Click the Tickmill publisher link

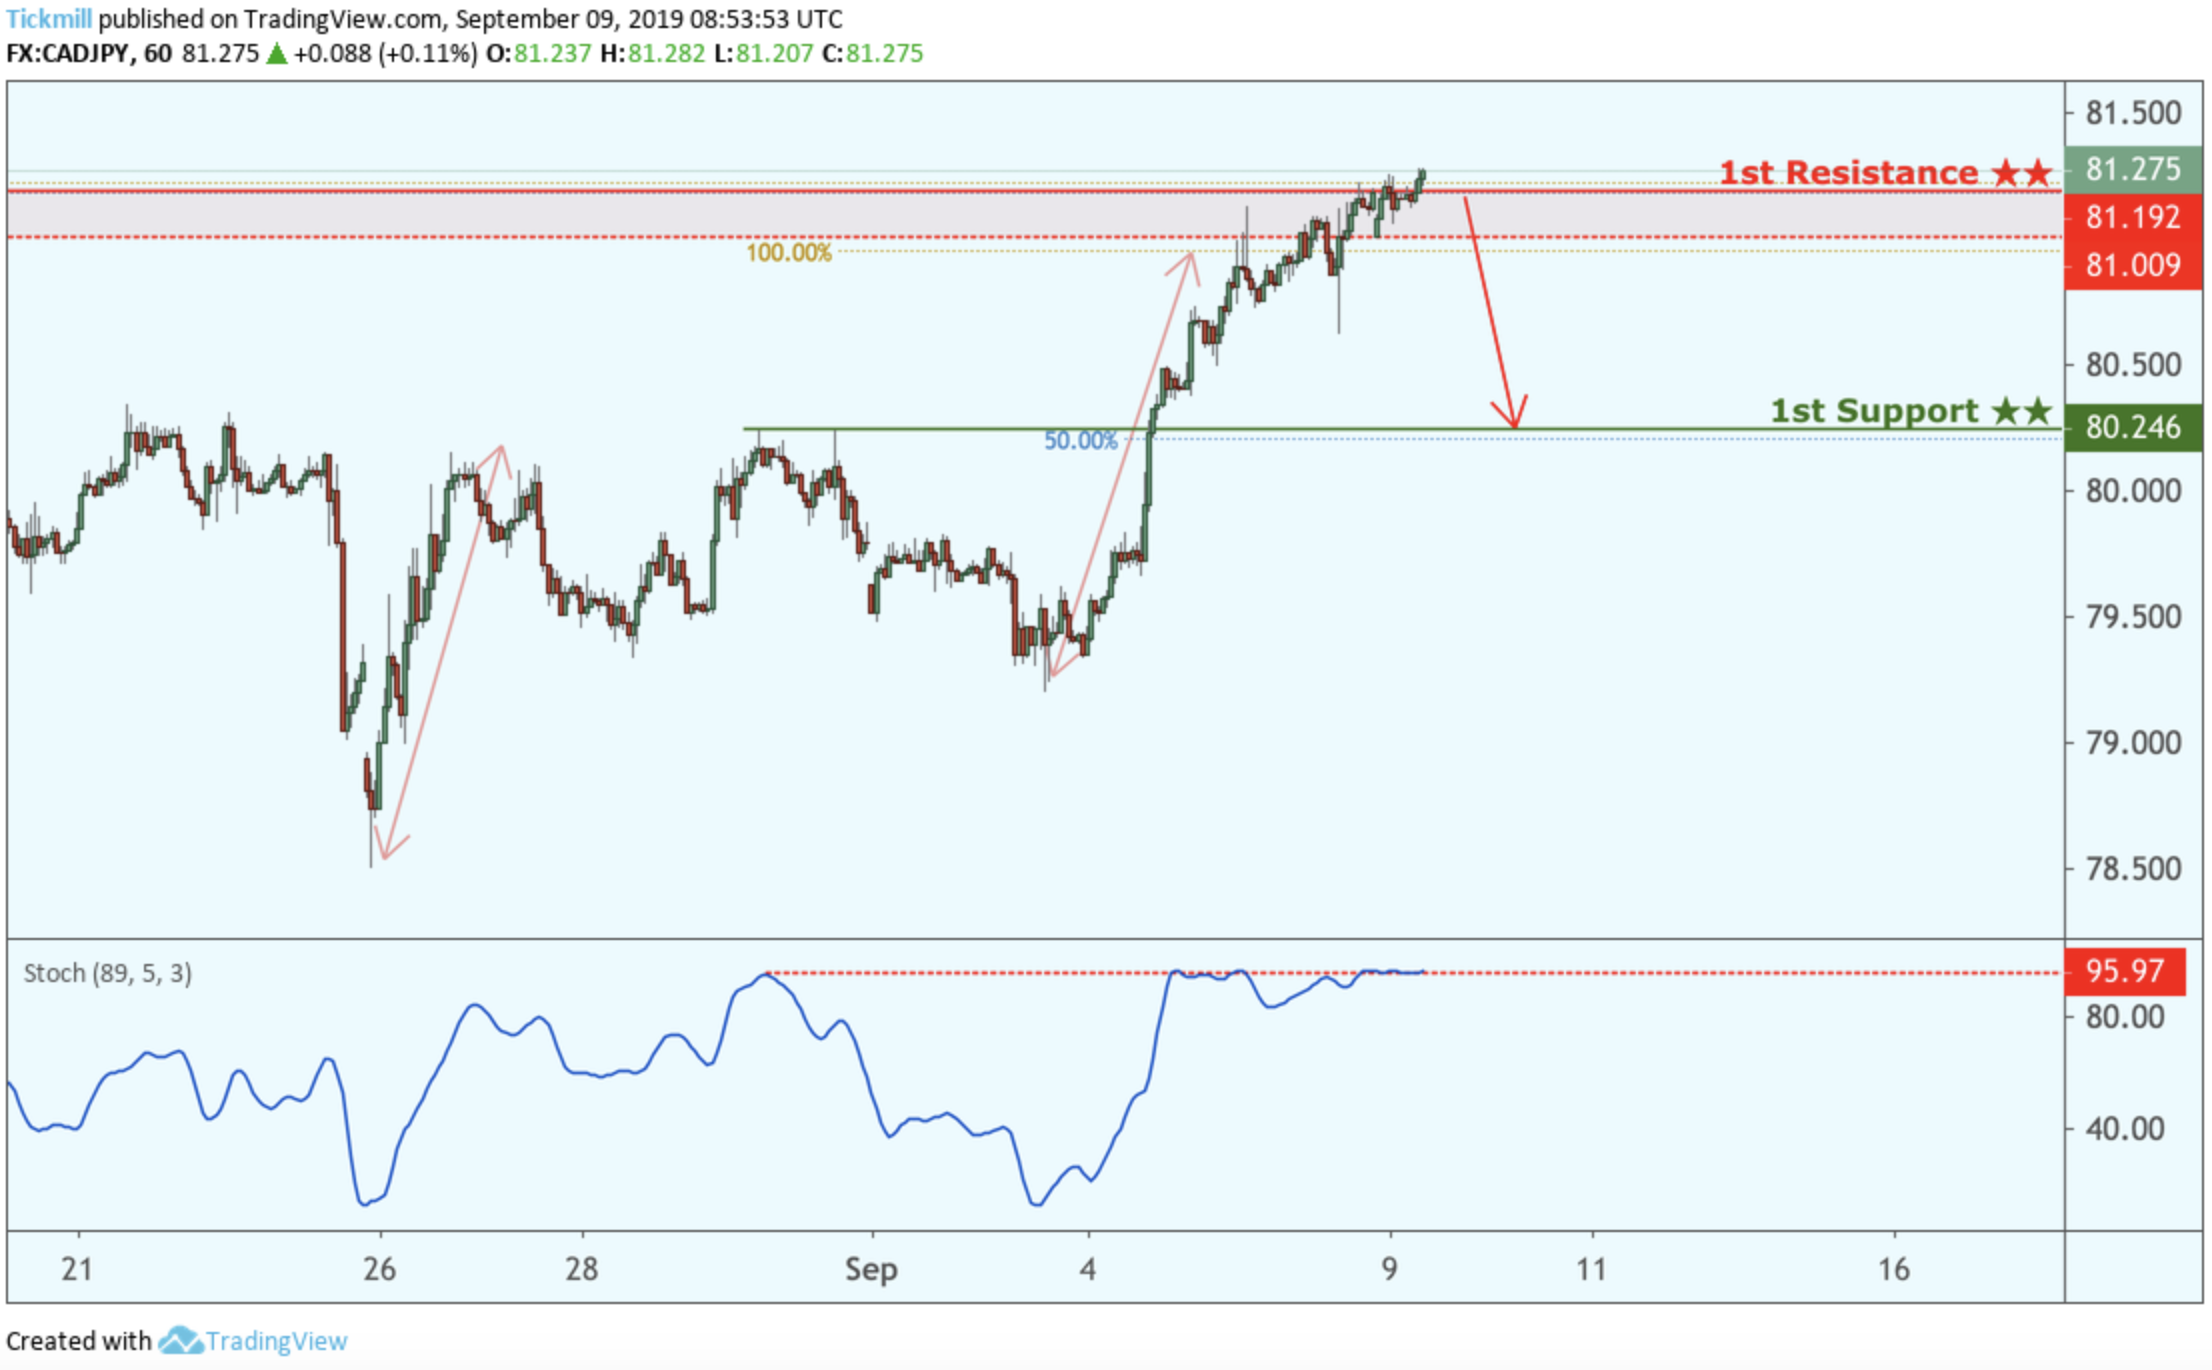(x=48, y=19)
